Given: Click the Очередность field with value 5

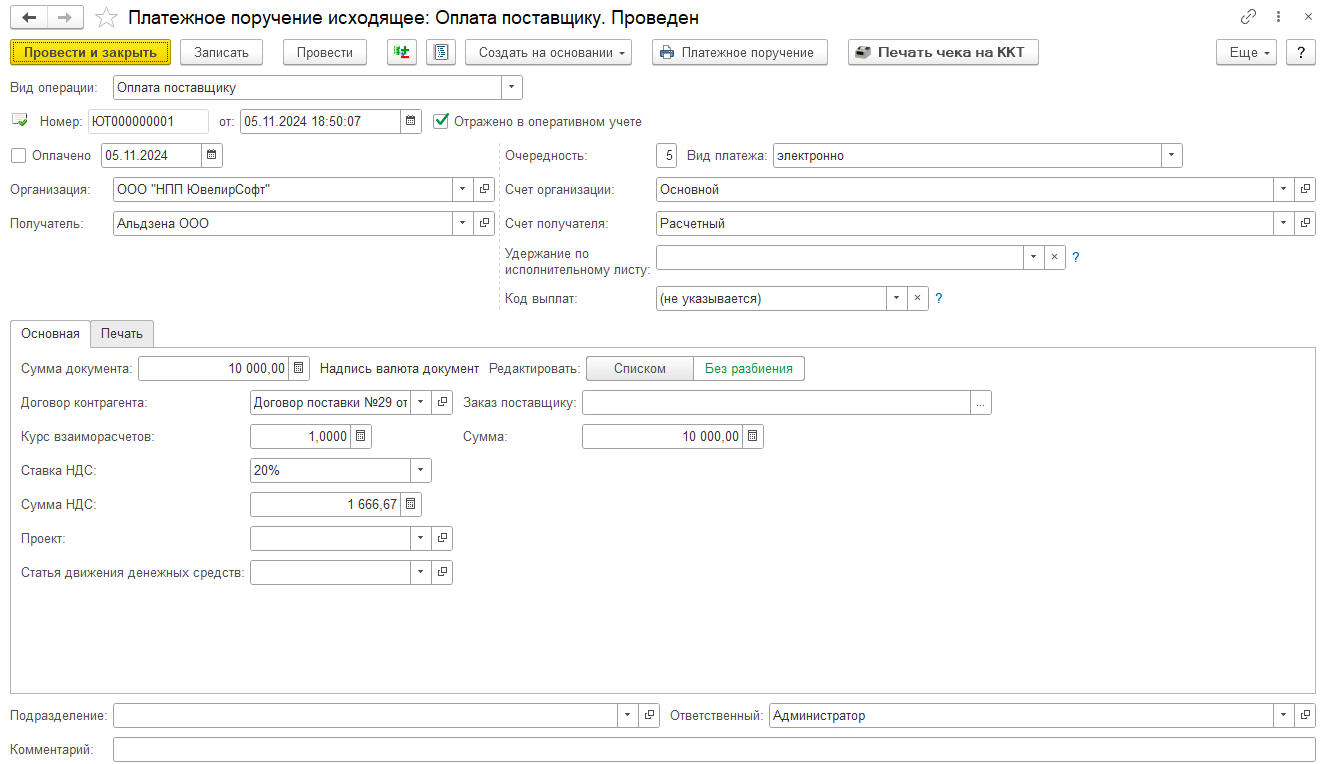Looking at the screenshot, I should [667, 156].
